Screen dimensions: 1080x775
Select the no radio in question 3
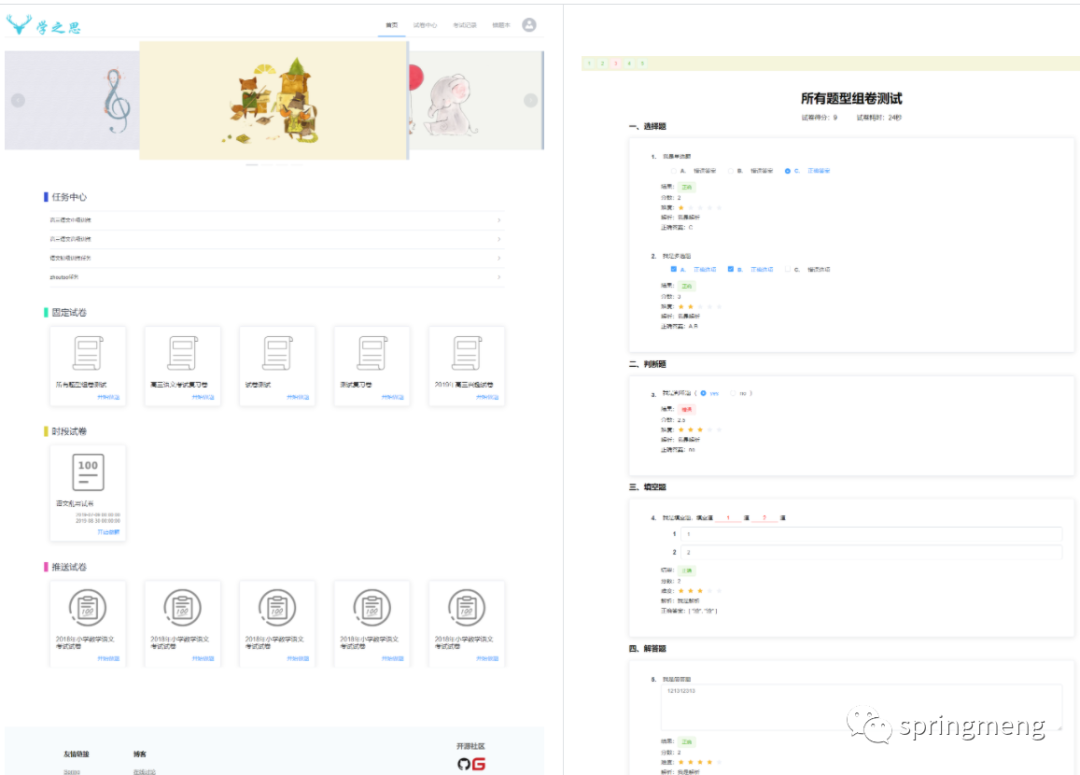pos(733,393)
